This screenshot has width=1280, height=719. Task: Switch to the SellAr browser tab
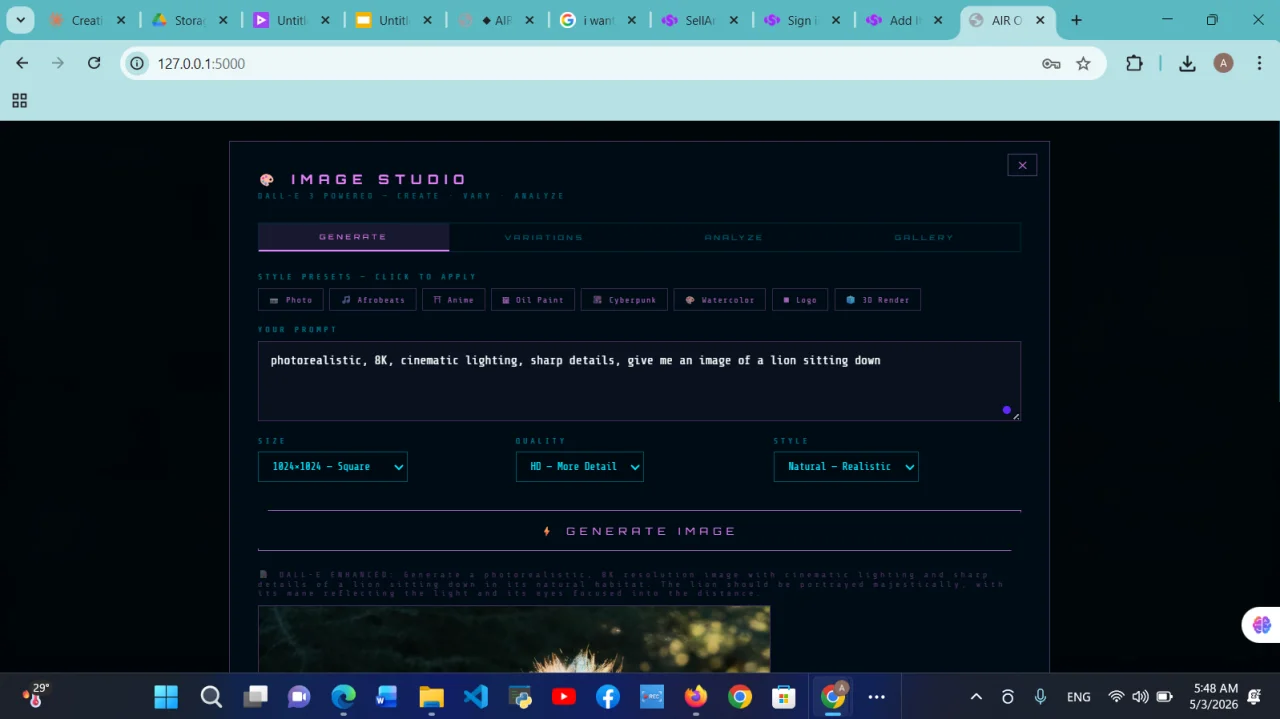pos(700,20)
